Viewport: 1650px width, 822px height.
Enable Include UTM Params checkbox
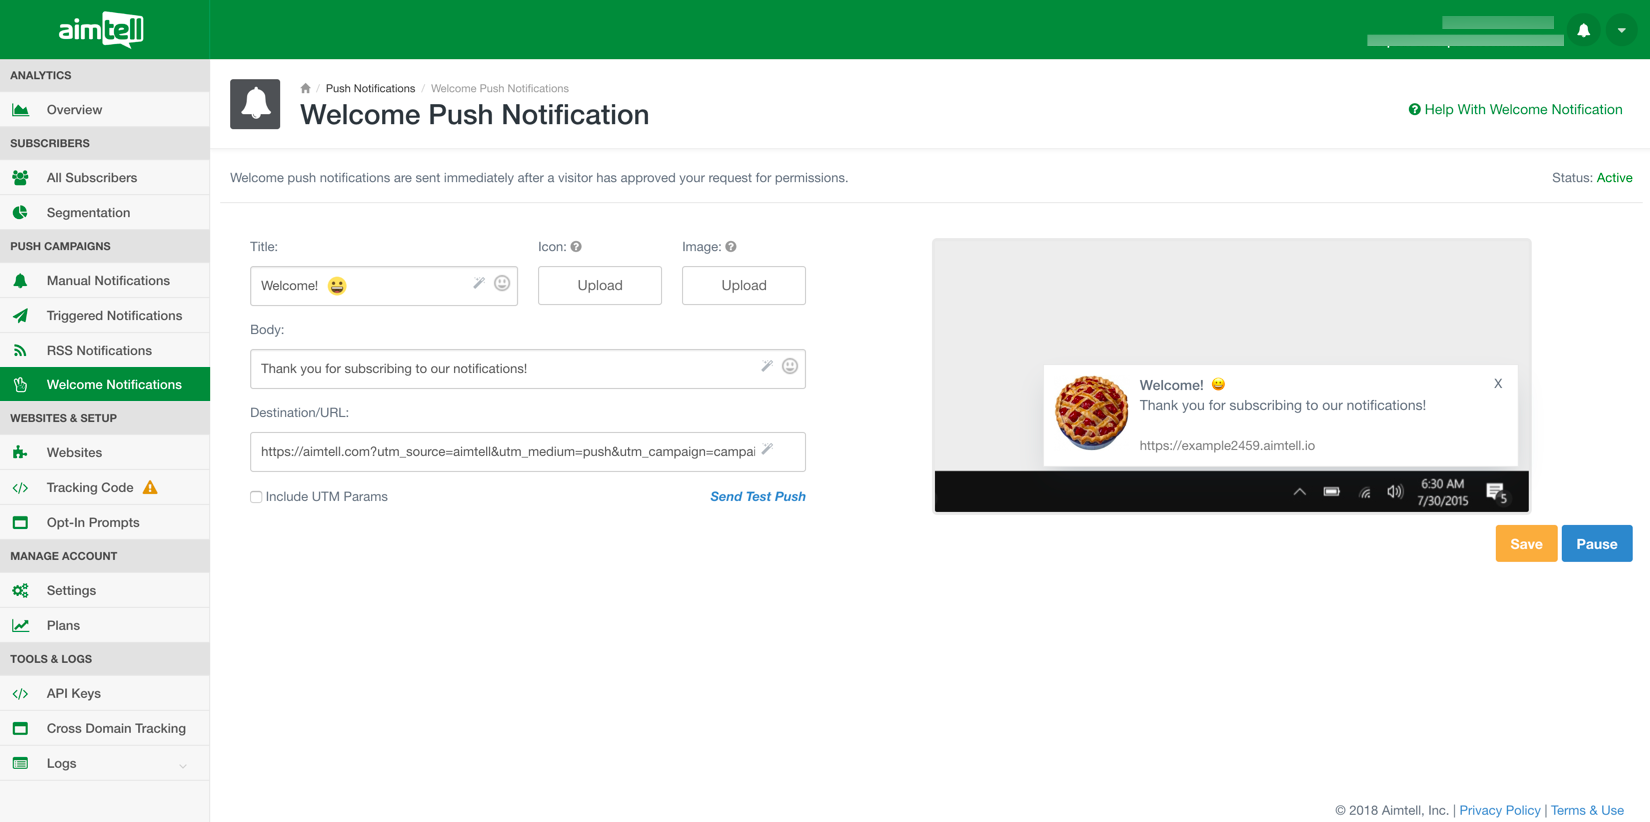[x=256, y=497]
